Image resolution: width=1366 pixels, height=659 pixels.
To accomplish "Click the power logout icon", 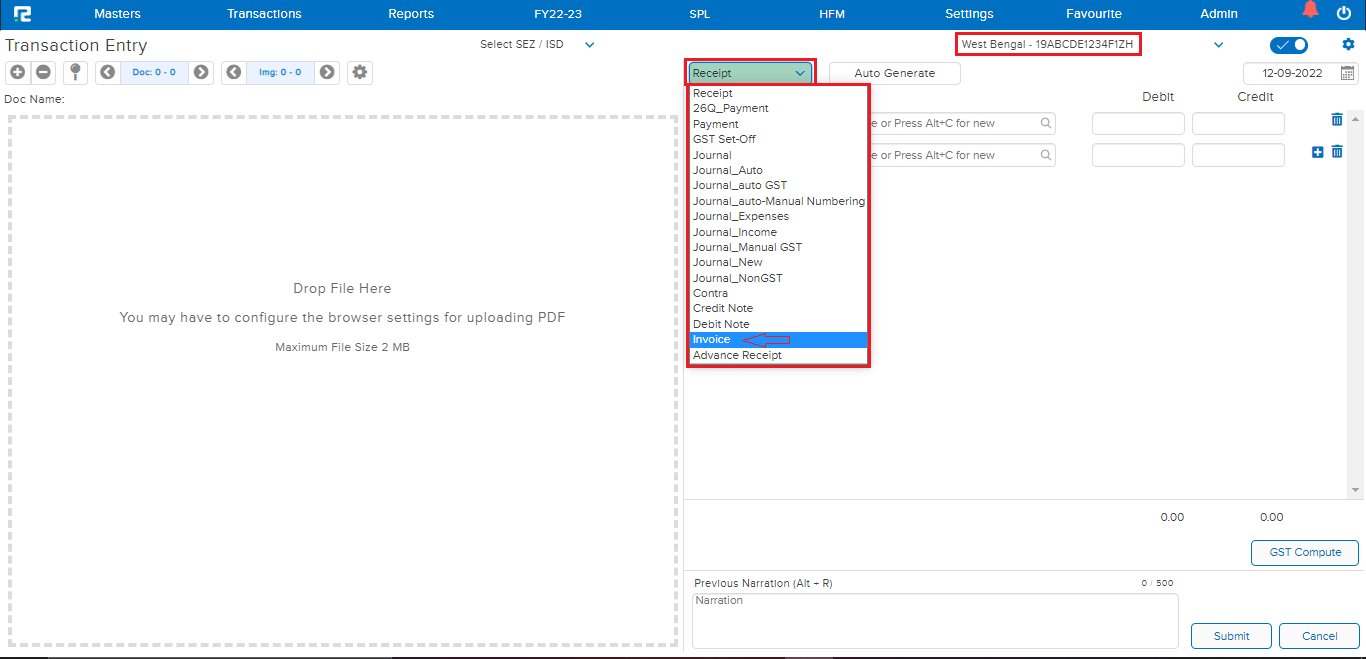I will [1344, 13].
